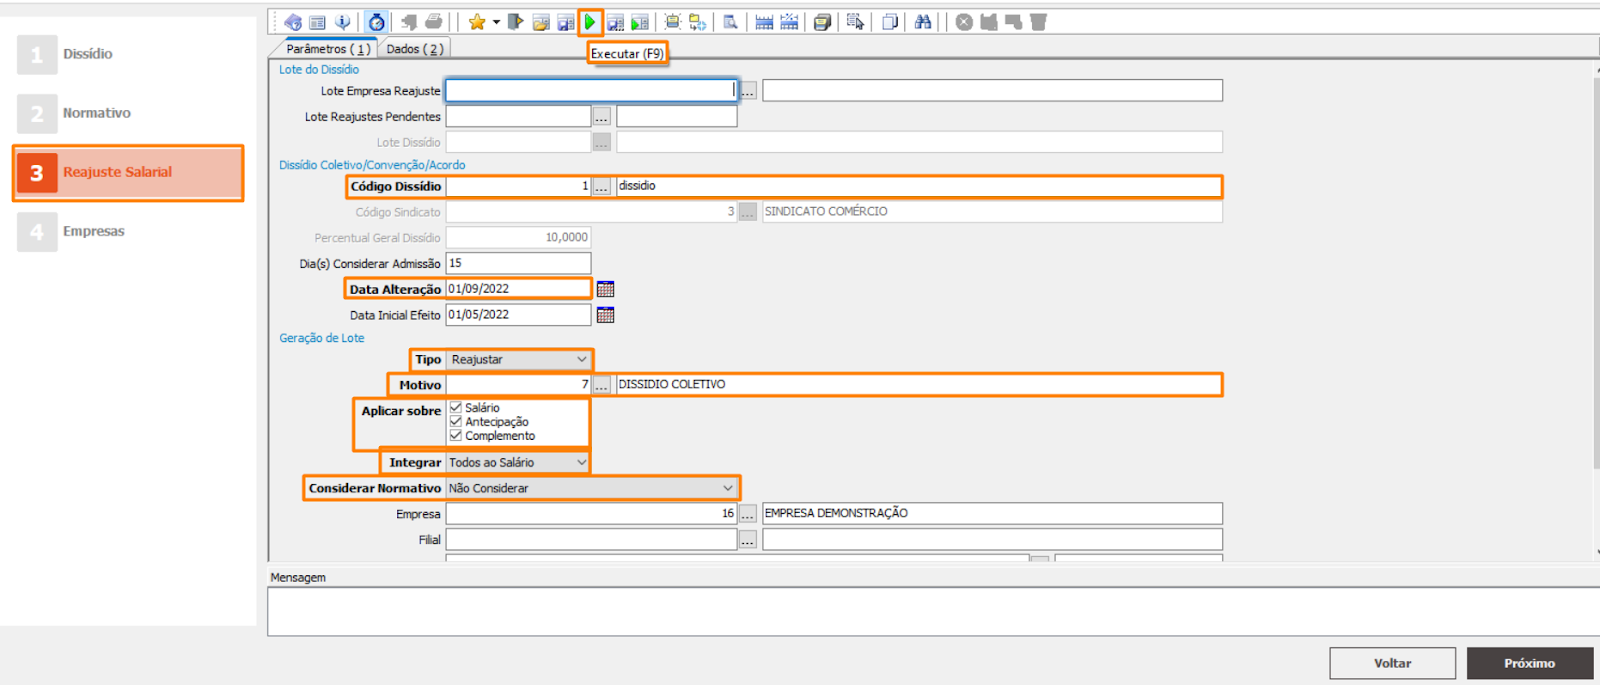Click the Código Dissídio code field
This screenshot has height=685, width=1600.
tap(518, 187)
